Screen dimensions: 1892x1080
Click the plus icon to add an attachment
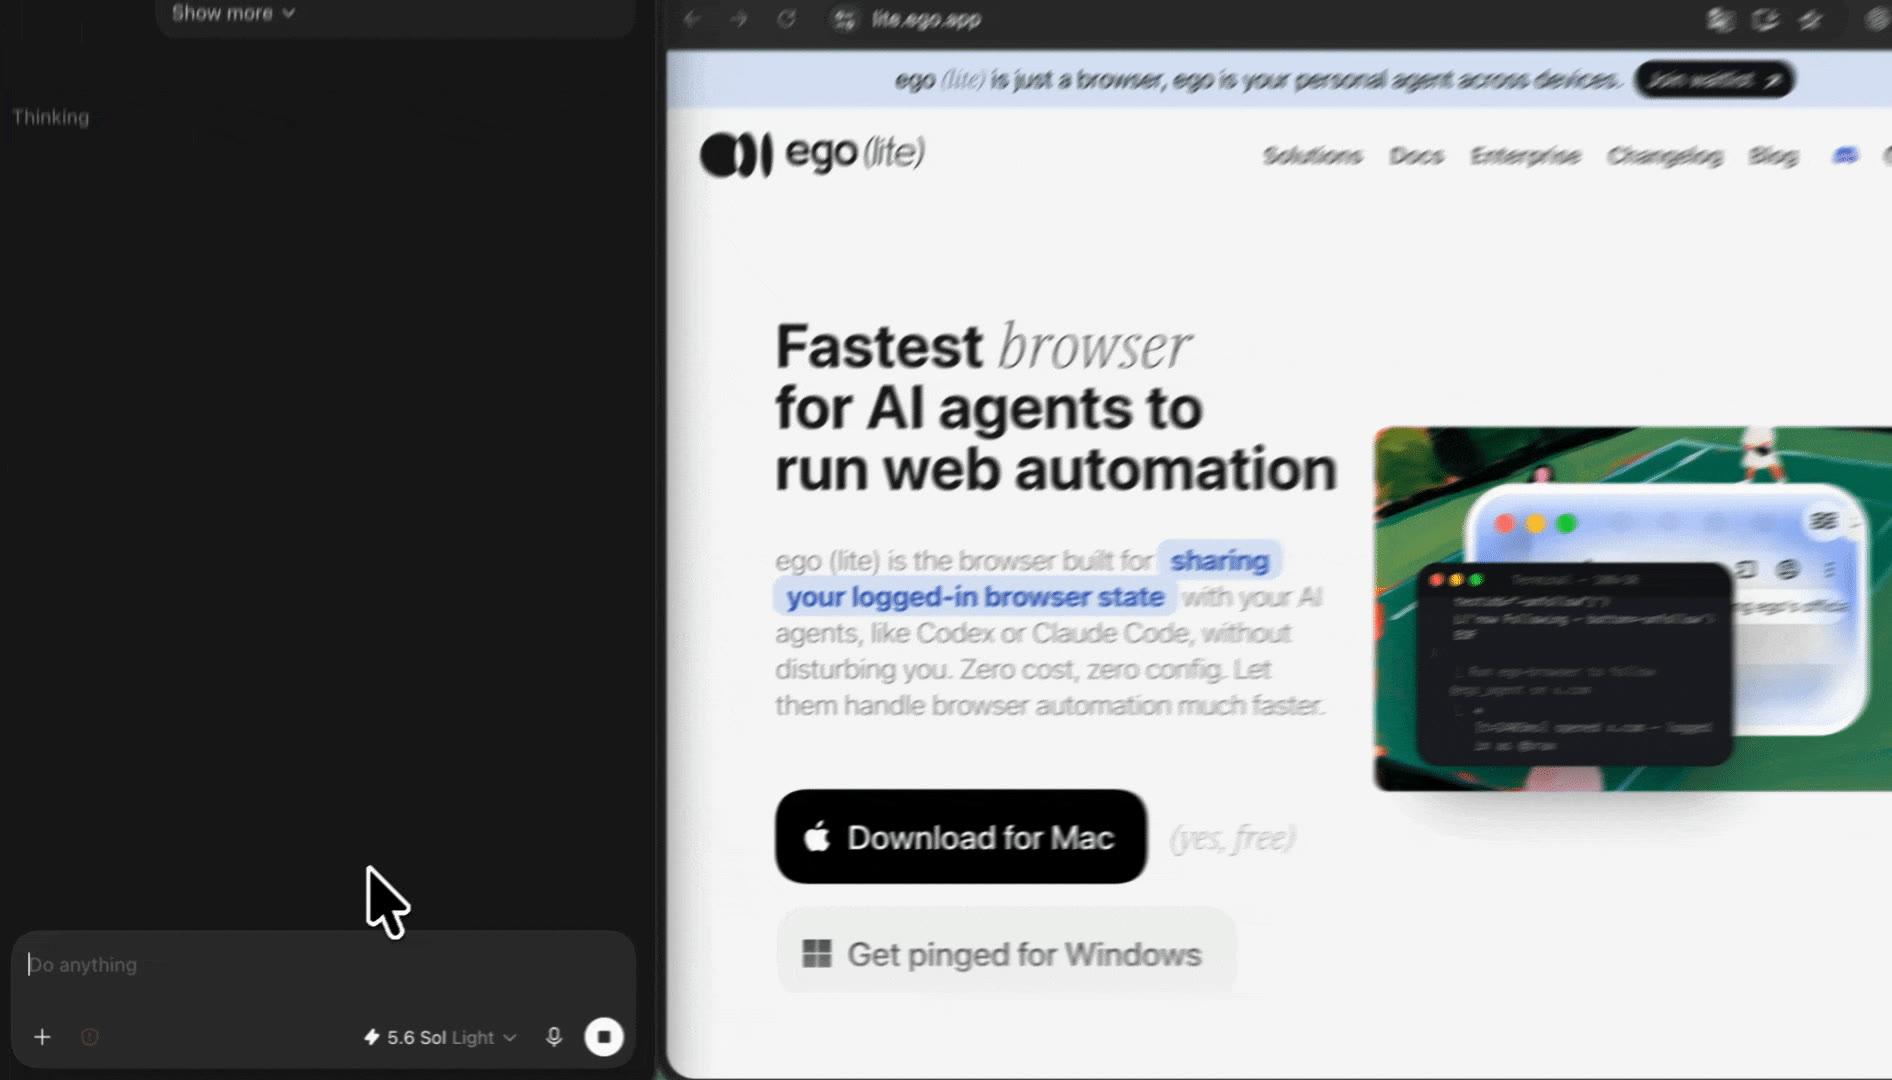[42, 1037]
